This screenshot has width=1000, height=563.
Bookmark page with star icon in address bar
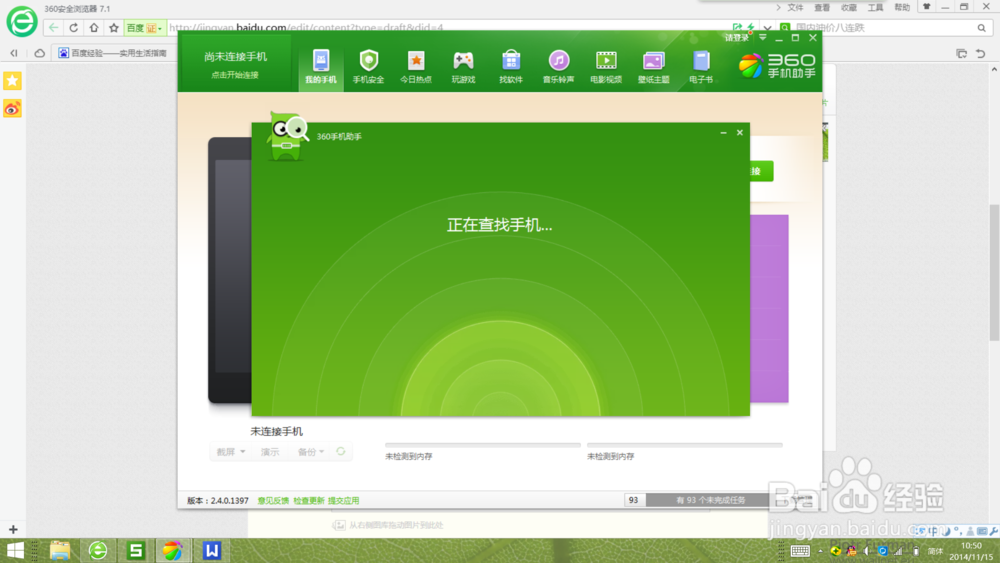[x=114, y=27]
